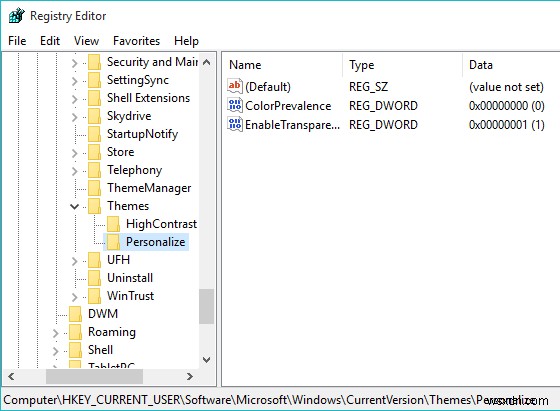This screenshot has width=560, height=411.
Task: Expand the UFH key
Action: pyautogui.click(x=74, y=261)
